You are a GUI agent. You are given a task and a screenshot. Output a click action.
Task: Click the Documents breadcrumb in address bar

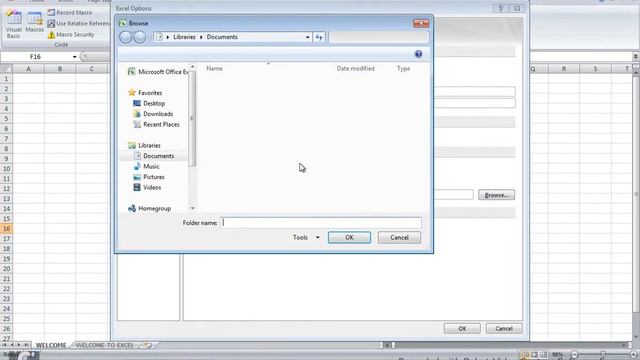222,37
